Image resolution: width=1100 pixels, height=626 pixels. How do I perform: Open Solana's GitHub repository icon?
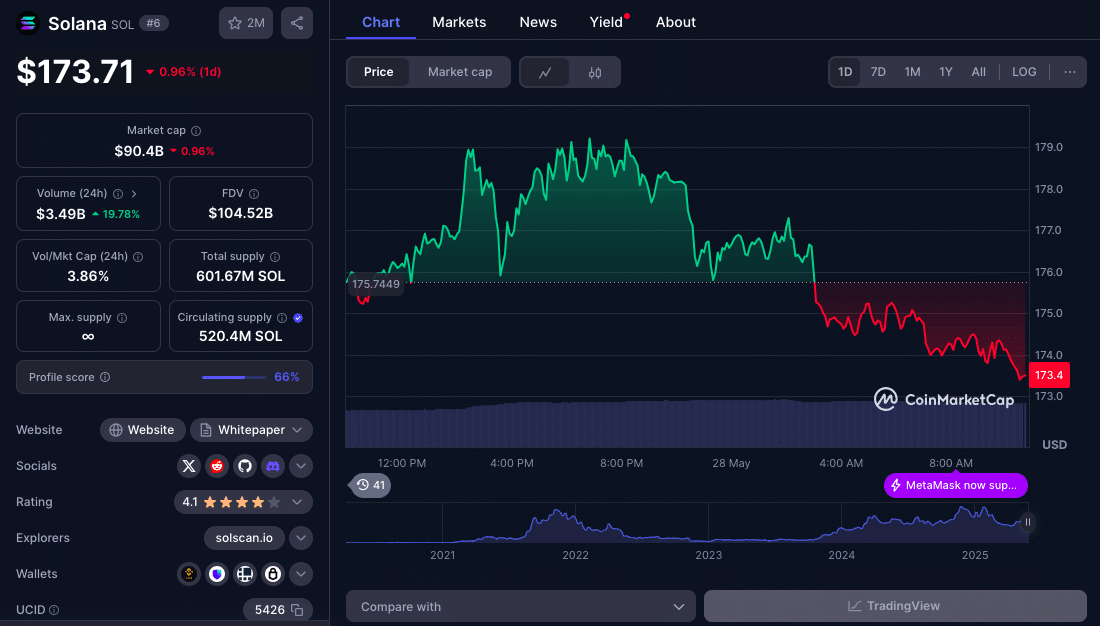[245, 466]
